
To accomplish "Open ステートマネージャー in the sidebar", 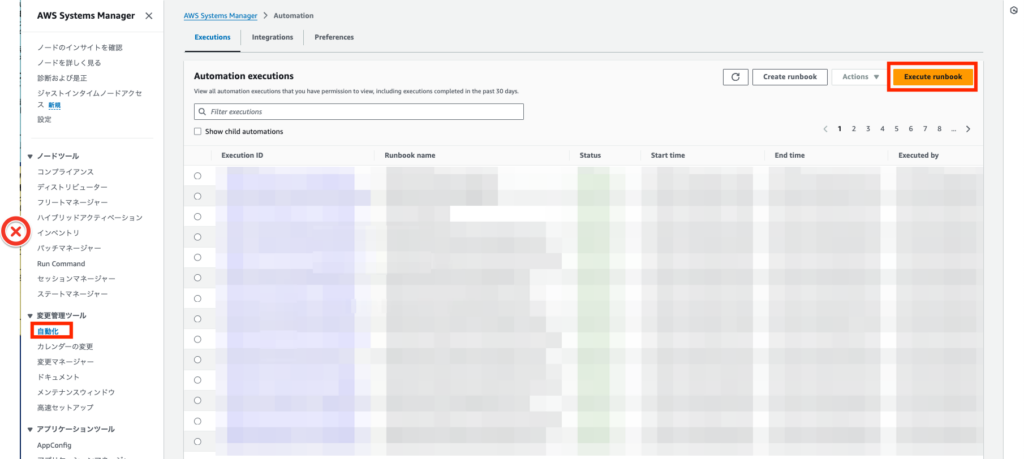I will (72, 294).
